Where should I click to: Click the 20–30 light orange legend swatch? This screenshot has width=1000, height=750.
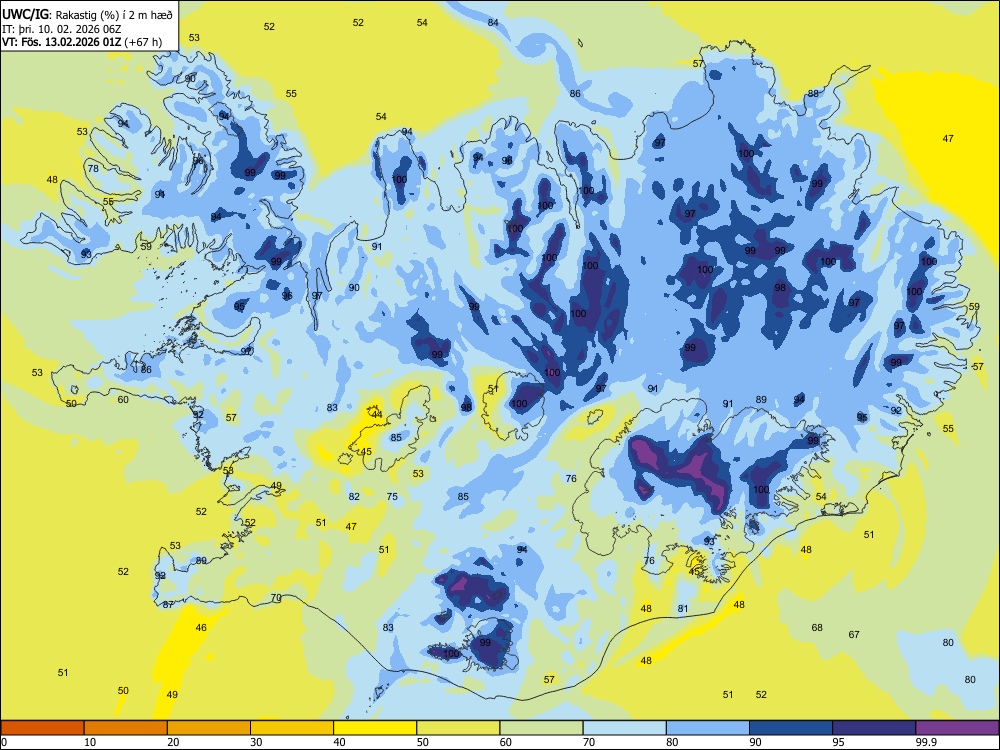(209, 728)
